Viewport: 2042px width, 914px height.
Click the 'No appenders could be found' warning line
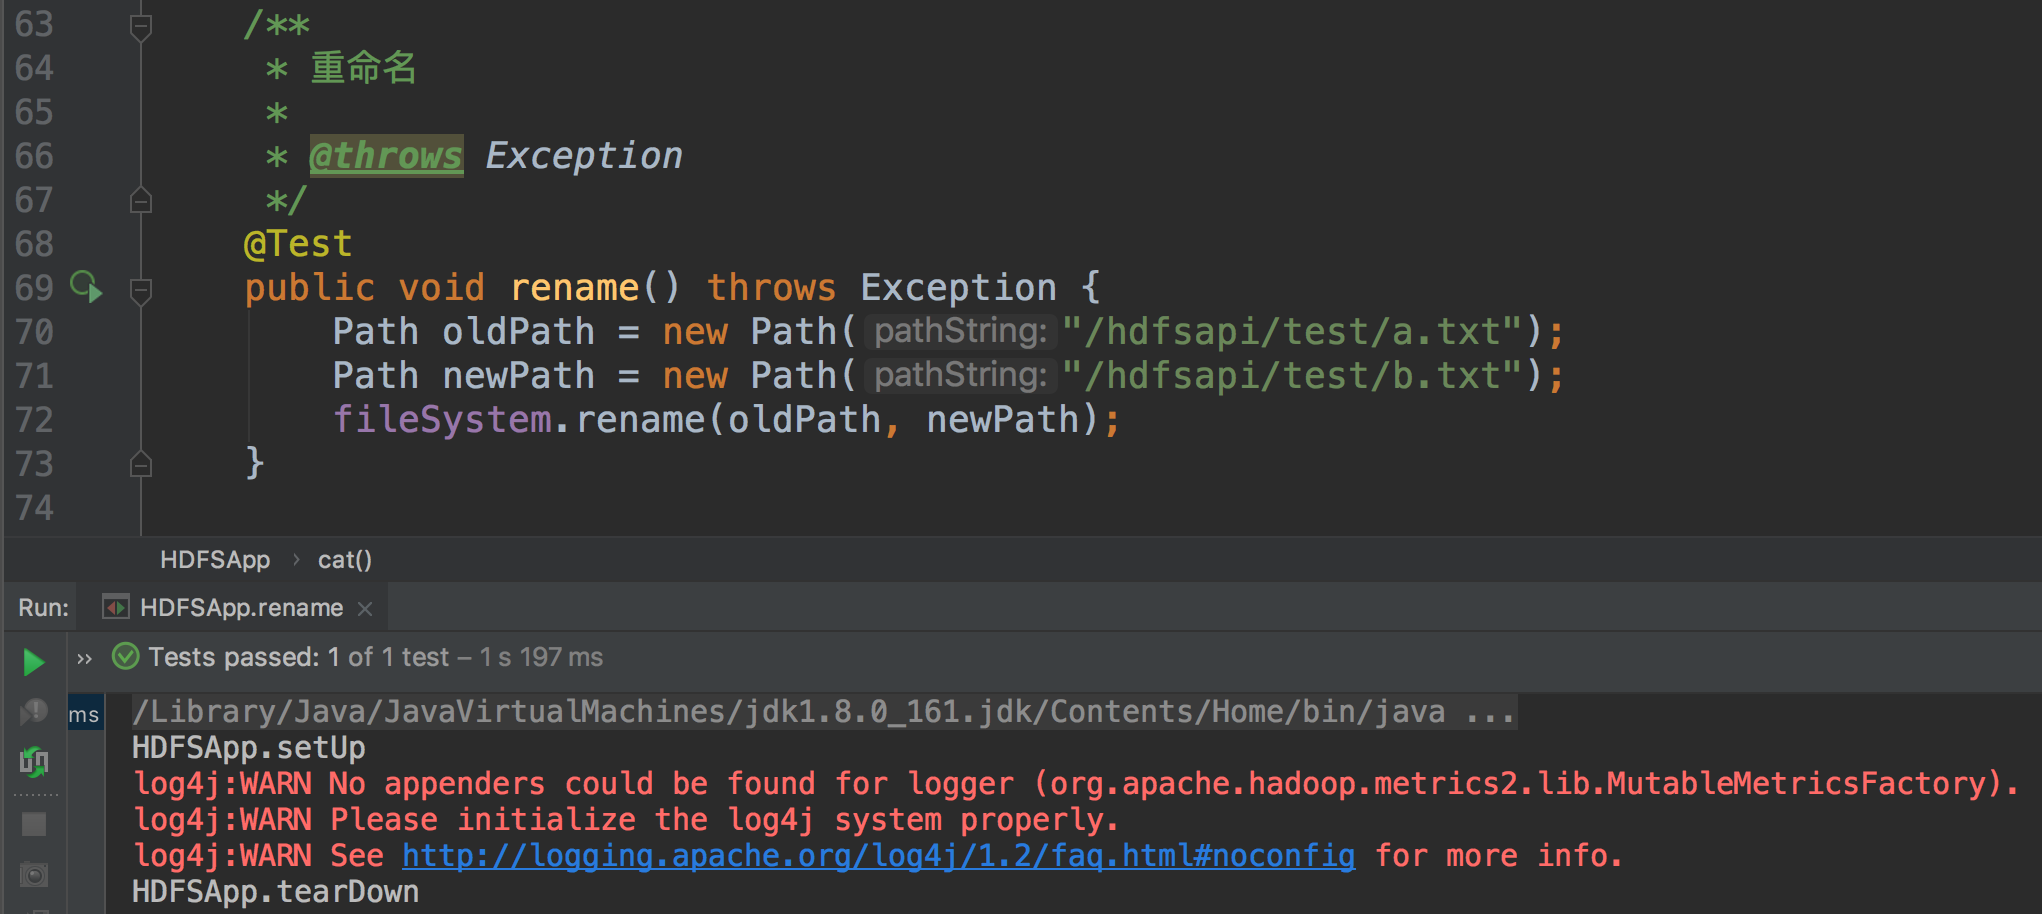1076,784
